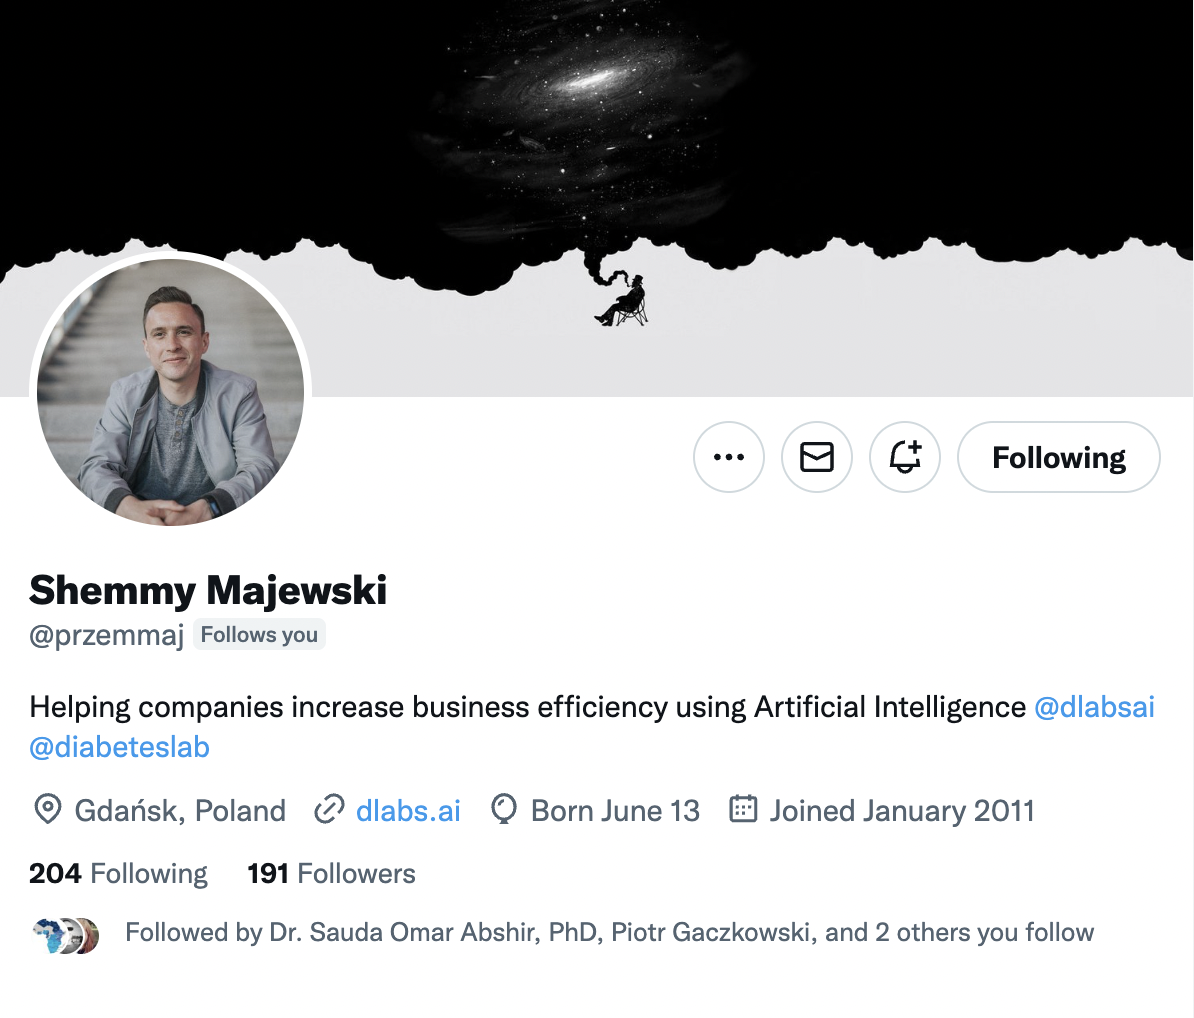The image size is (1194, 1018).
Task: Click the @diabeteslab mention link
Action: [120, 747]
